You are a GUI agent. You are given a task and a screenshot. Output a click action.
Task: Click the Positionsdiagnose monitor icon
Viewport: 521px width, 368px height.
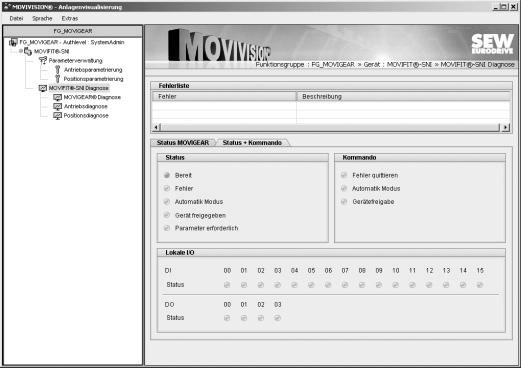57,116
